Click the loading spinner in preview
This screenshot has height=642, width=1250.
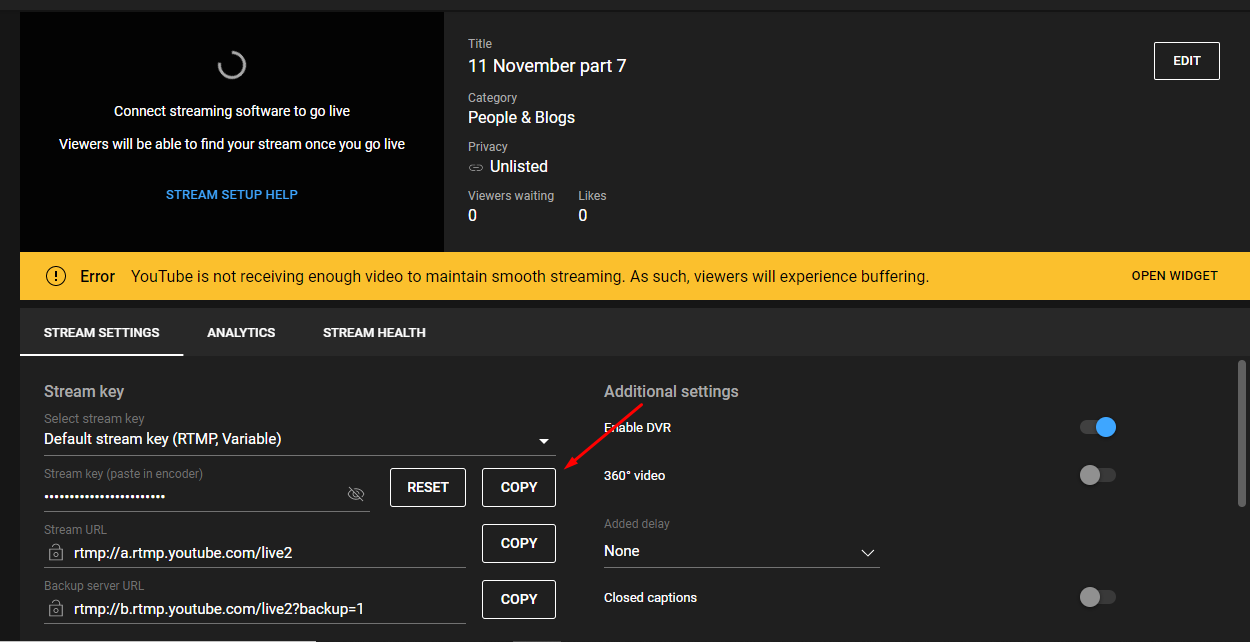click(x=231, y=66)
